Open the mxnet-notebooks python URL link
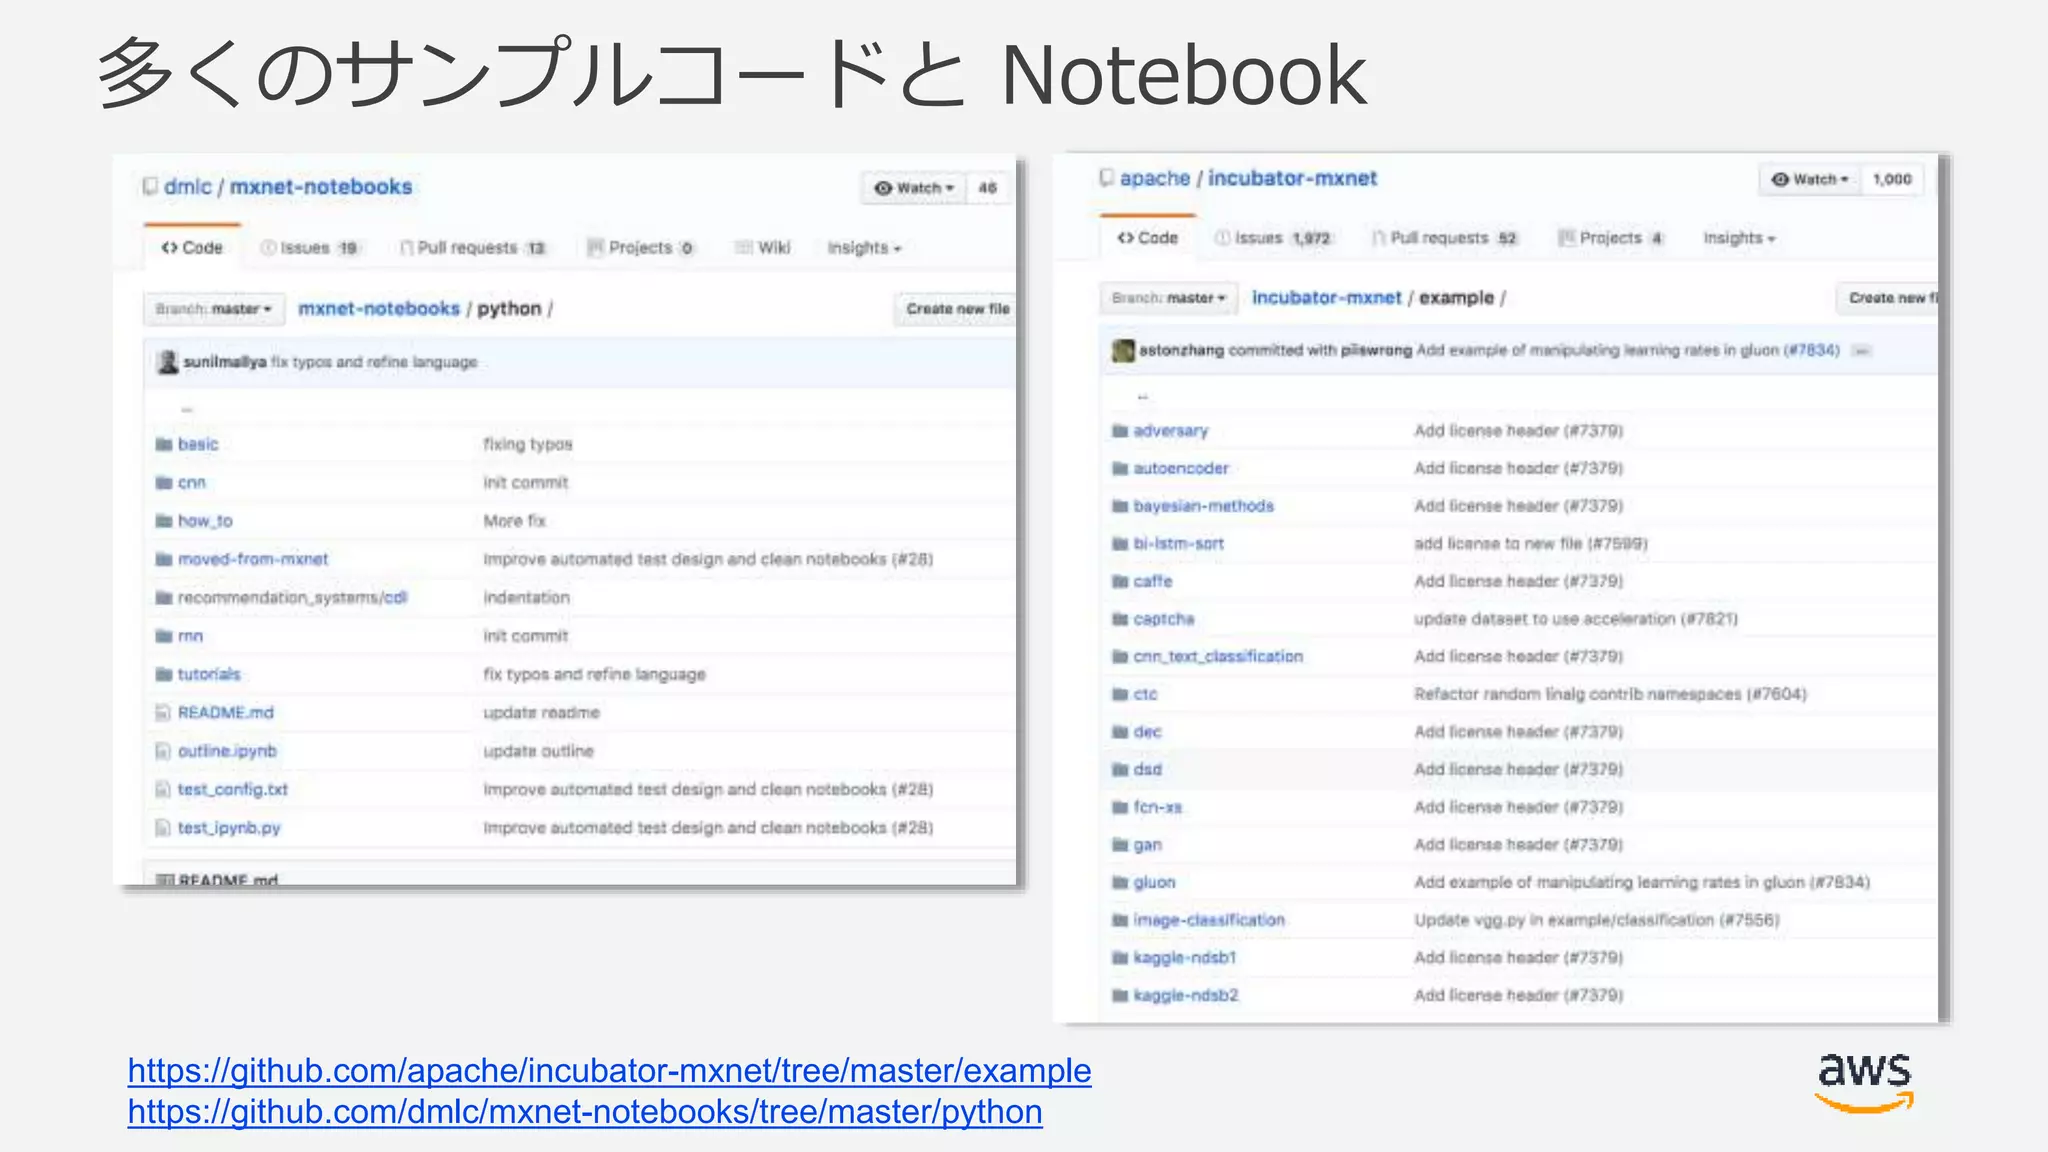 click(585, 1112)
